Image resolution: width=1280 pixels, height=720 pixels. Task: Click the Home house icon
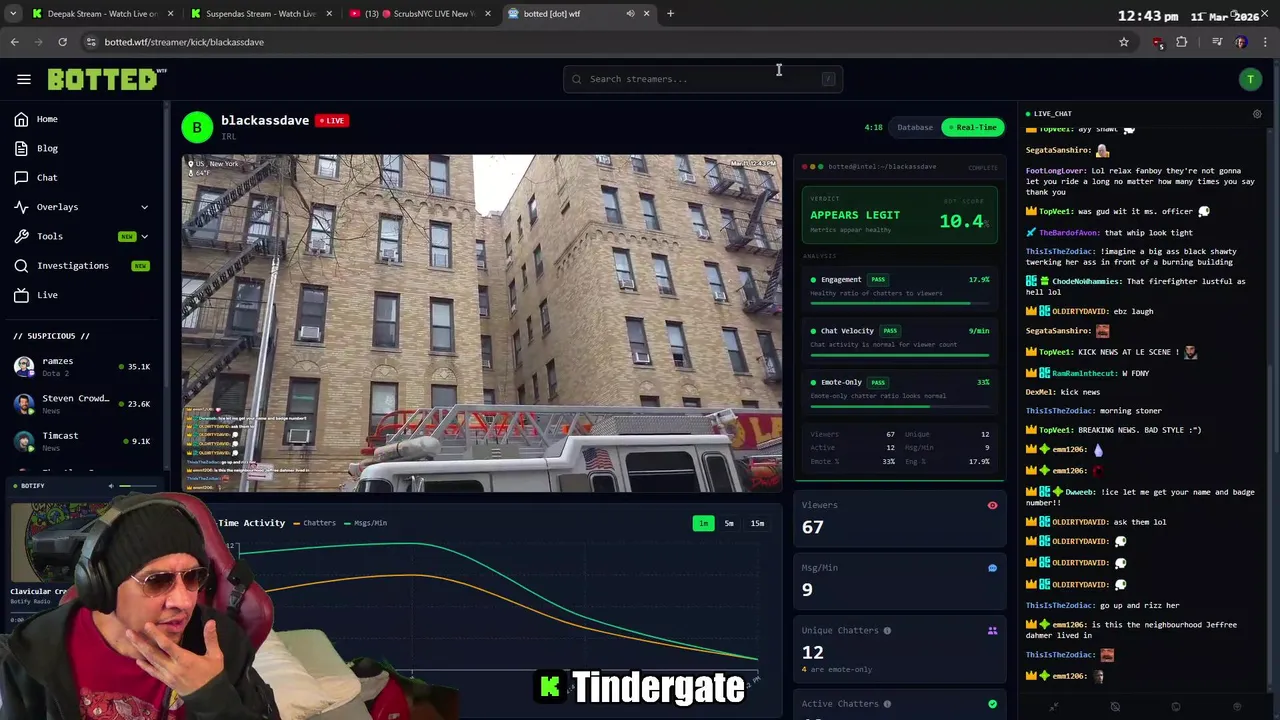tap(21, 119)
